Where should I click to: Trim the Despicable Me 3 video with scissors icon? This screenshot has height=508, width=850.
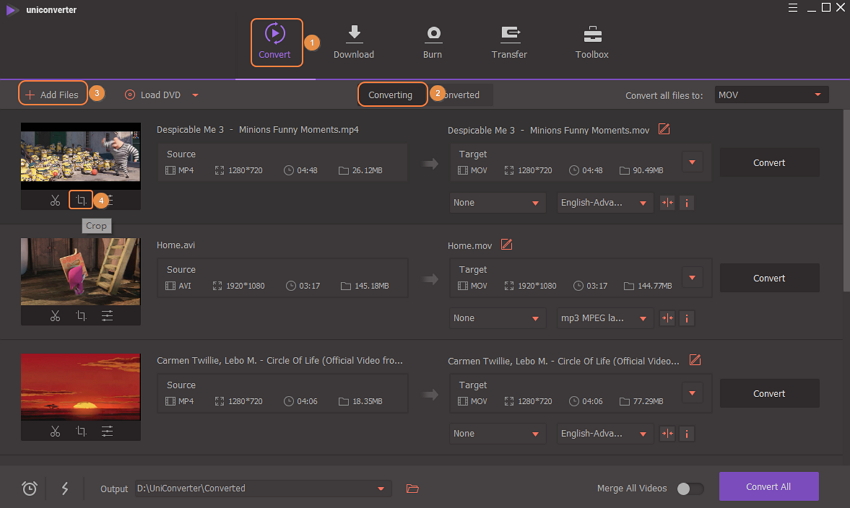pos(55,201)
